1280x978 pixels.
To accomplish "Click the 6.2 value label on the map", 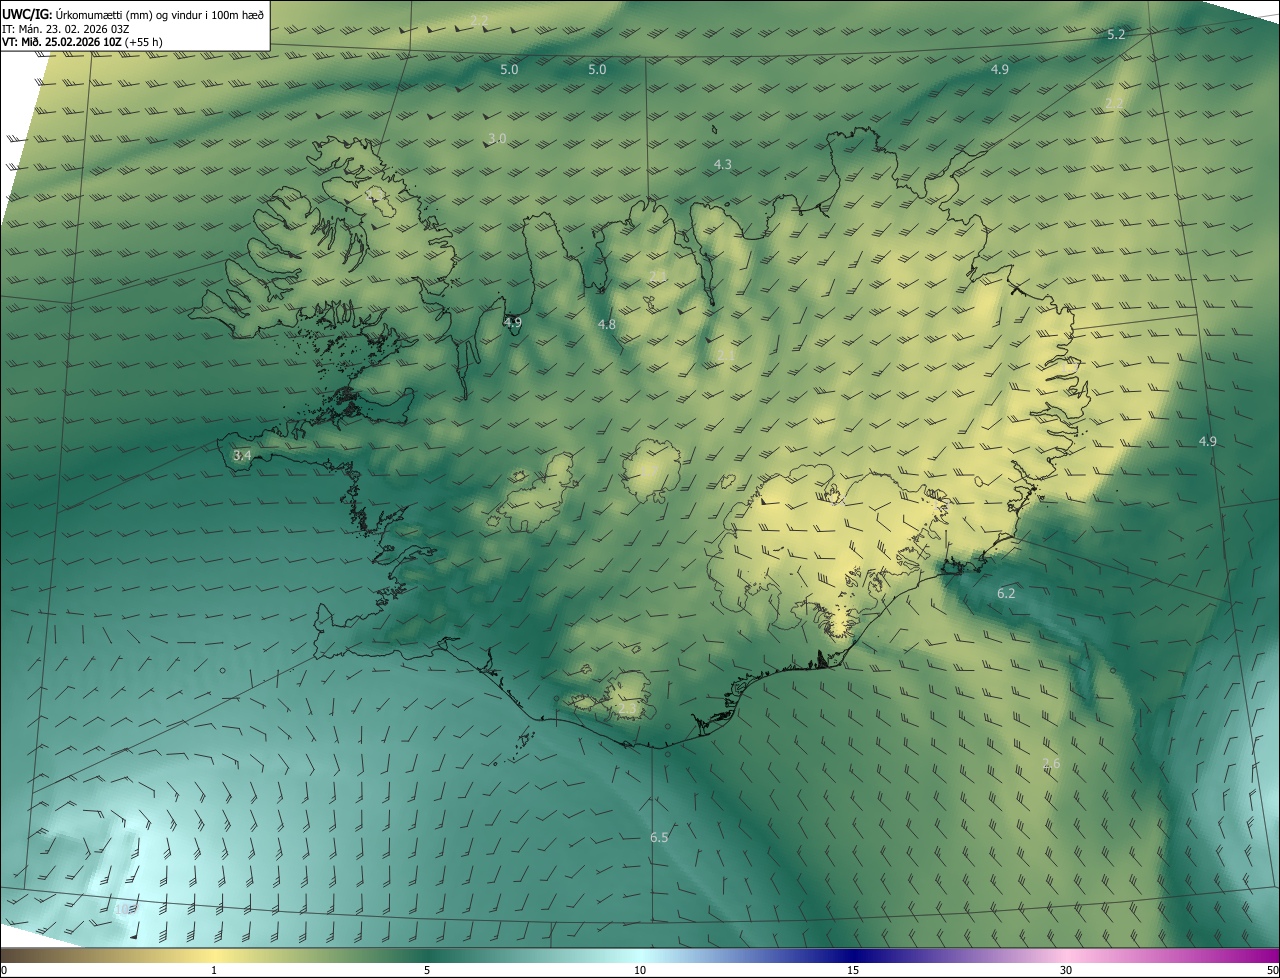I will pos(1006,593).
